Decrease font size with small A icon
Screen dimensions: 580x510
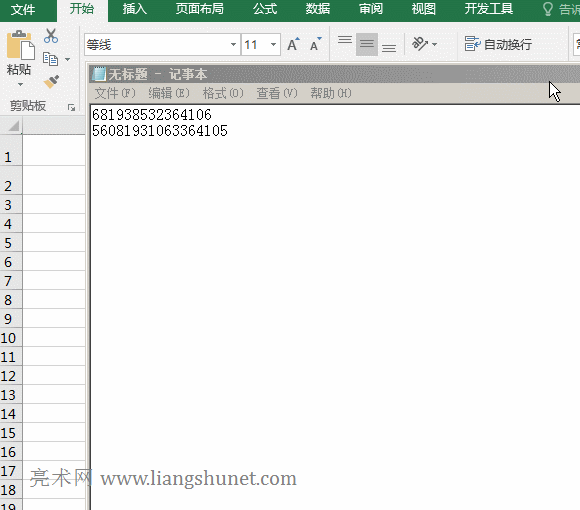316,44
